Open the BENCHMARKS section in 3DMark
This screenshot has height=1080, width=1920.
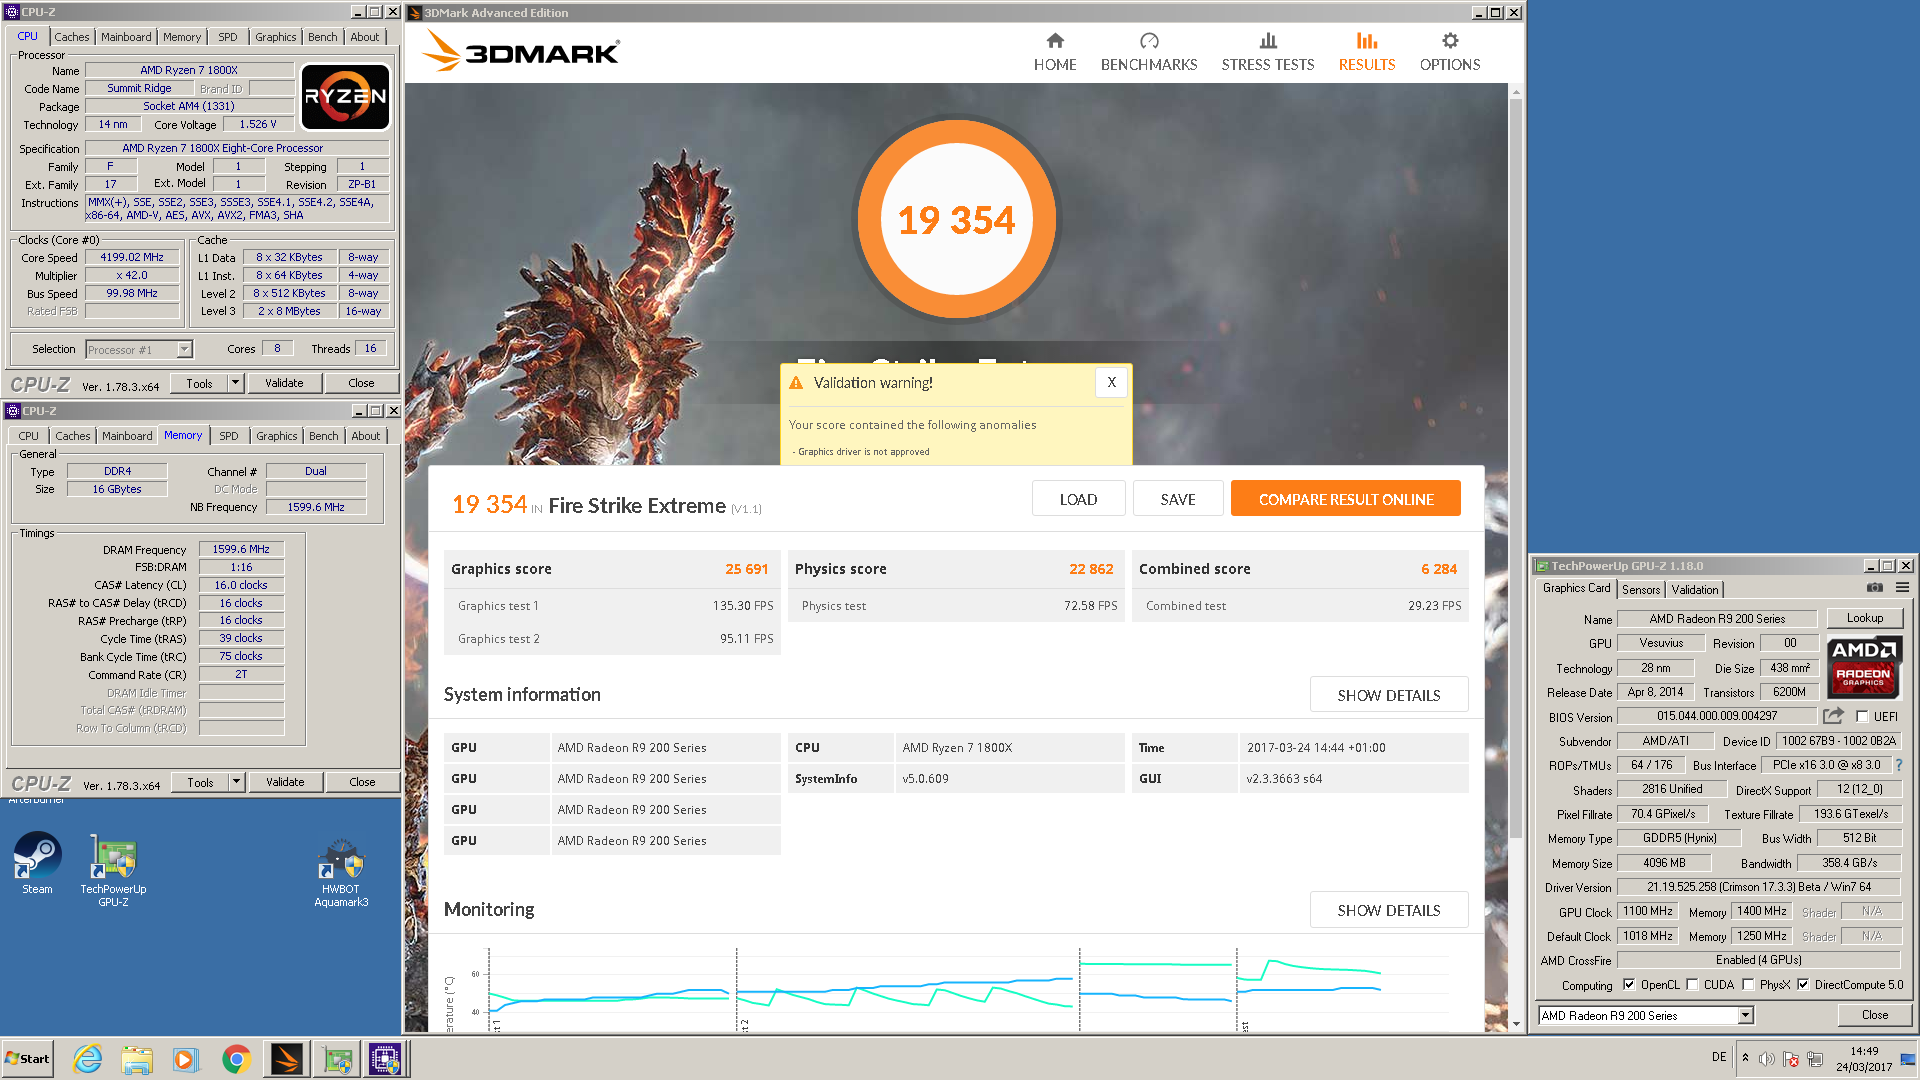1149,52
